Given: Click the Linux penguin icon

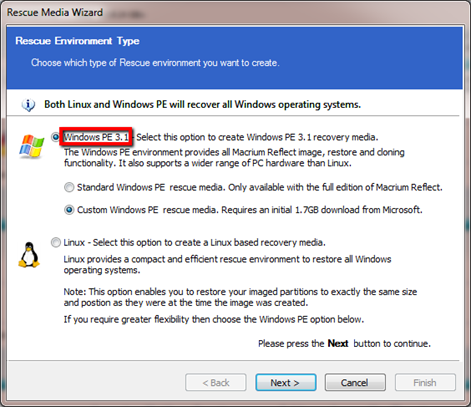Looking at the screenshot, I should 29,255.
